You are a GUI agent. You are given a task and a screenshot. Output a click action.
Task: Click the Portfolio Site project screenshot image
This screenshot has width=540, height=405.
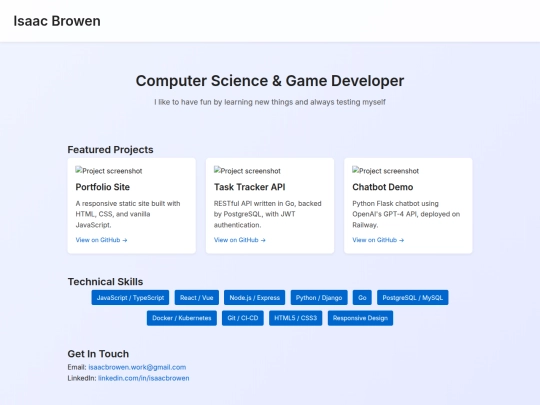pos(109,171)
